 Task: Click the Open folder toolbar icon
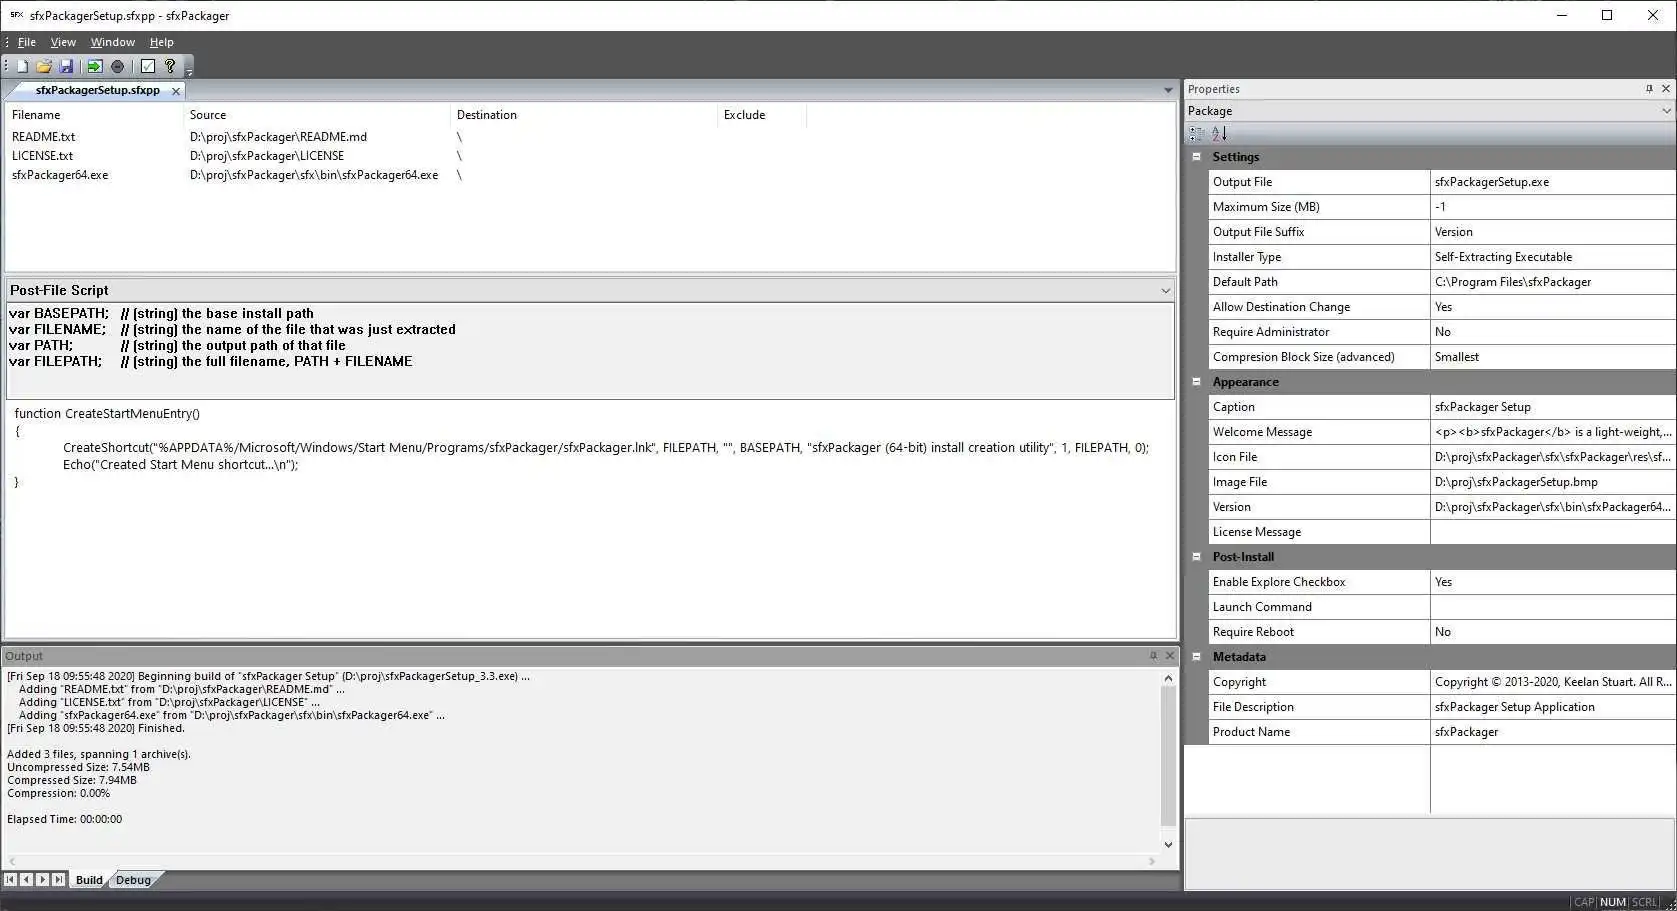44,66
